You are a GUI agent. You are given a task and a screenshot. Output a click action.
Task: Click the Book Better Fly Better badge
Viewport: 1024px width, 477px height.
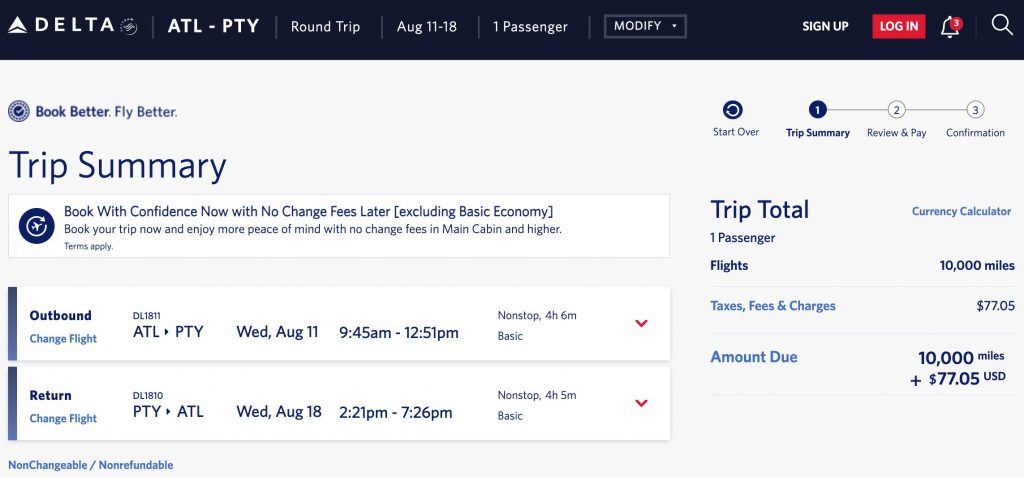[x=93, y=112]
